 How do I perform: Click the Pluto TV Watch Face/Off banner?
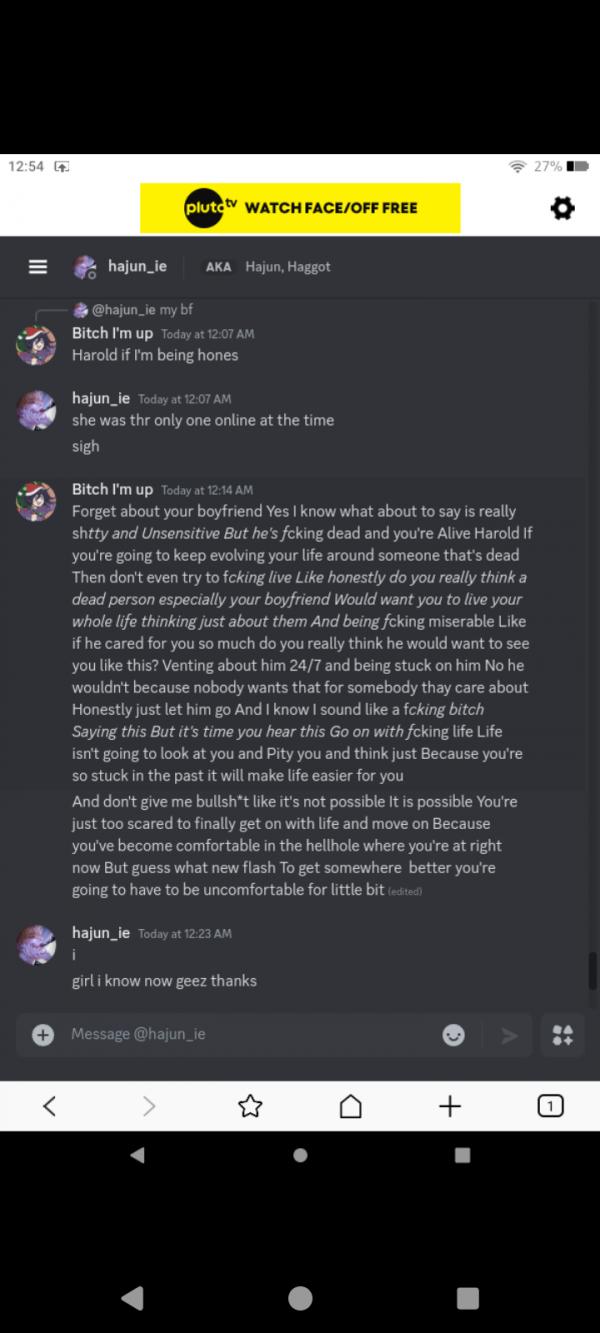pyautogui.click(x=300, y=208)
